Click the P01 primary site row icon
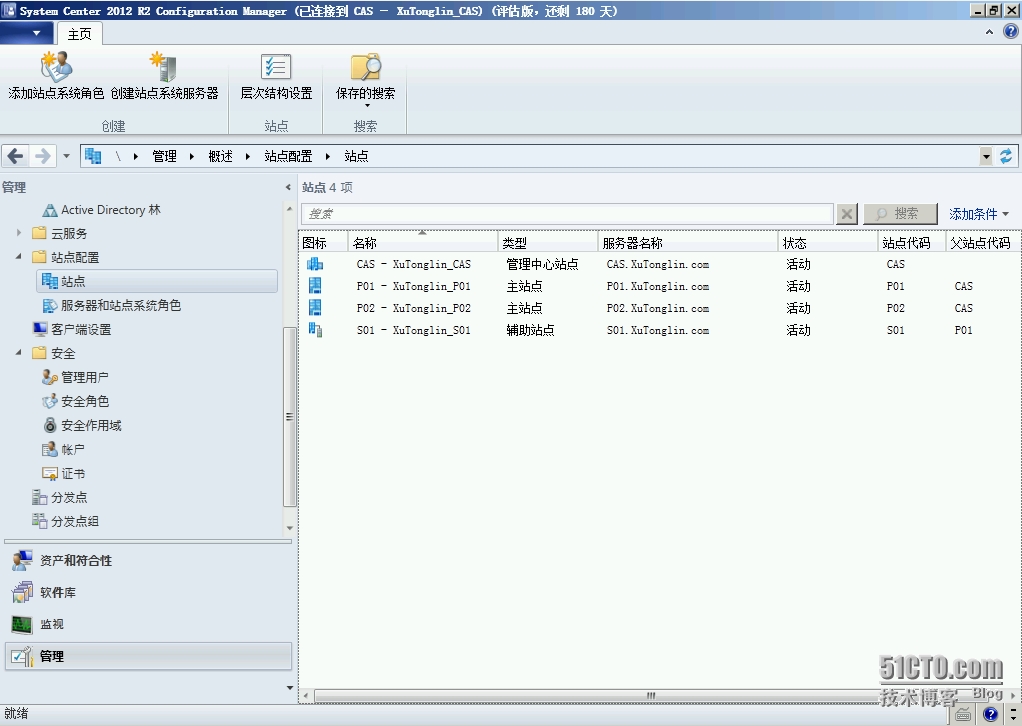The height and width of the screenshot is (726, 1022). coord(315,286)
